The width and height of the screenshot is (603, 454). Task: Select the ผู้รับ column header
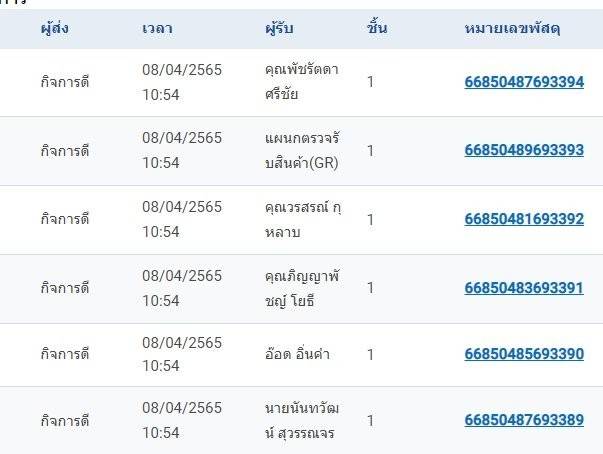click(279, 28)
